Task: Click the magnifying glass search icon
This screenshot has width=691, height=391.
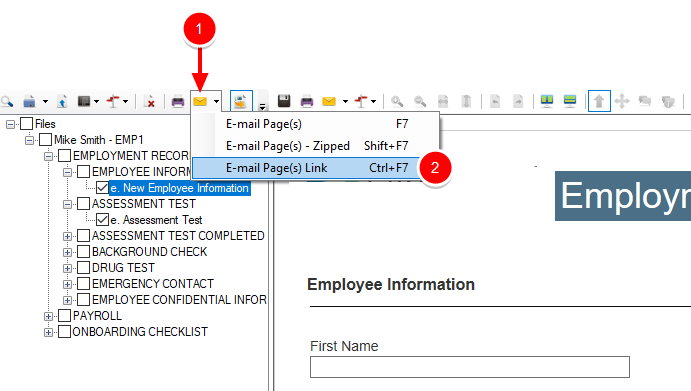Action: (7, 102)
